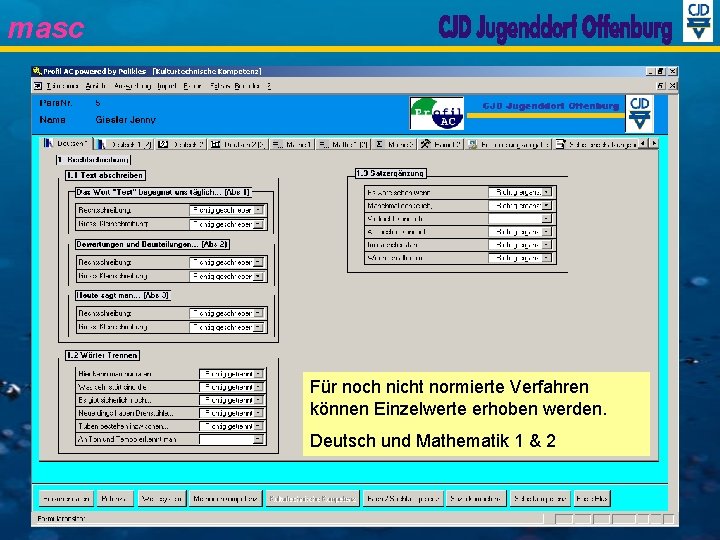720x540 pixels.
Task: Open first Satzergänzung row dropdown
Action: coord(546,192)
